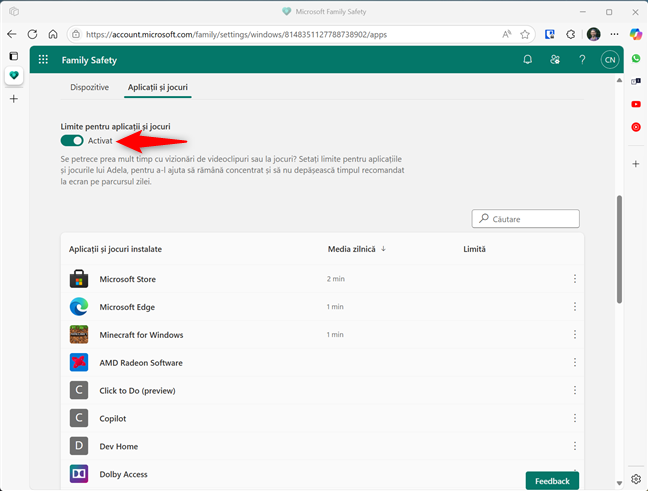Click the Aplicații și jocuri instalate header
The image size is (648, 491).
115,249
